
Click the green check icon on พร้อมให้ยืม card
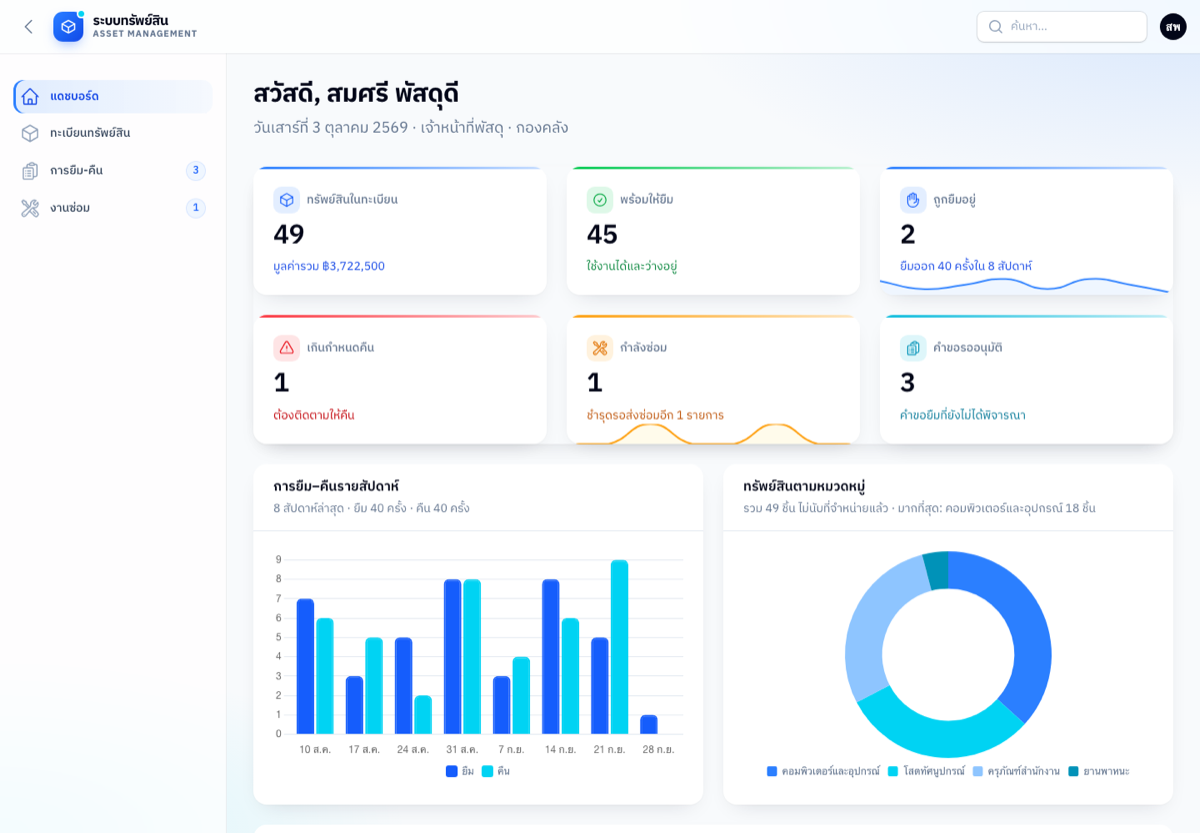tap(600, 200)
